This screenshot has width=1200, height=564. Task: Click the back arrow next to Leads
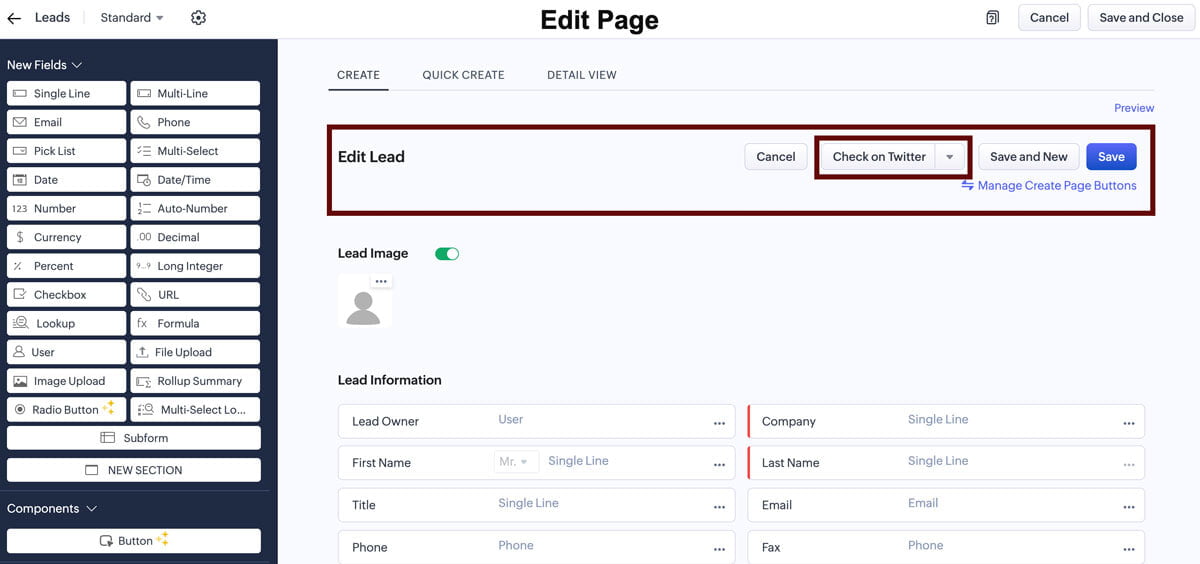(14, 18)
